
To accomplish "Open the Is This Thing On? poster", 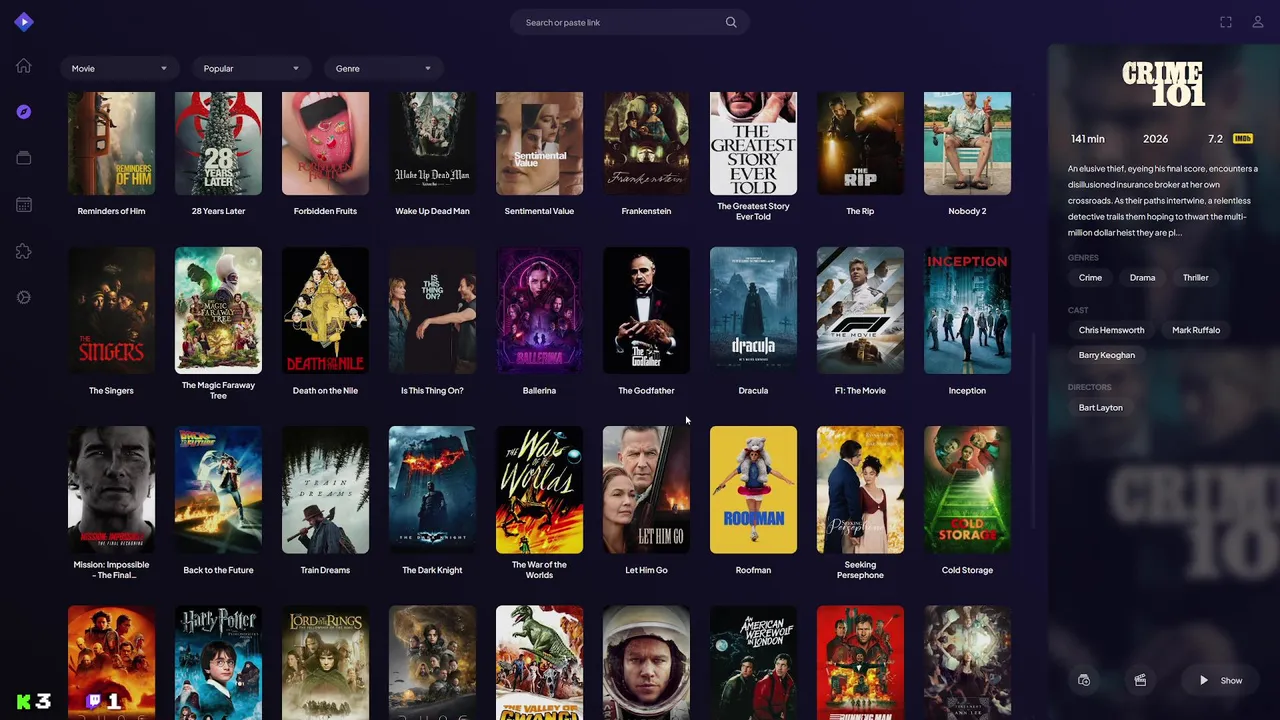I will (432, 310).
